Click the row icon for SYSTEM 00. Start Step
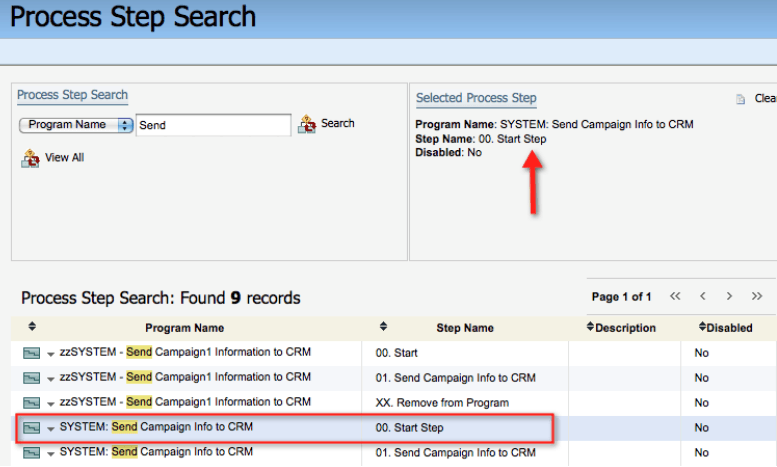Viewport: 777px width, 467px height. (x=32, y=428)
